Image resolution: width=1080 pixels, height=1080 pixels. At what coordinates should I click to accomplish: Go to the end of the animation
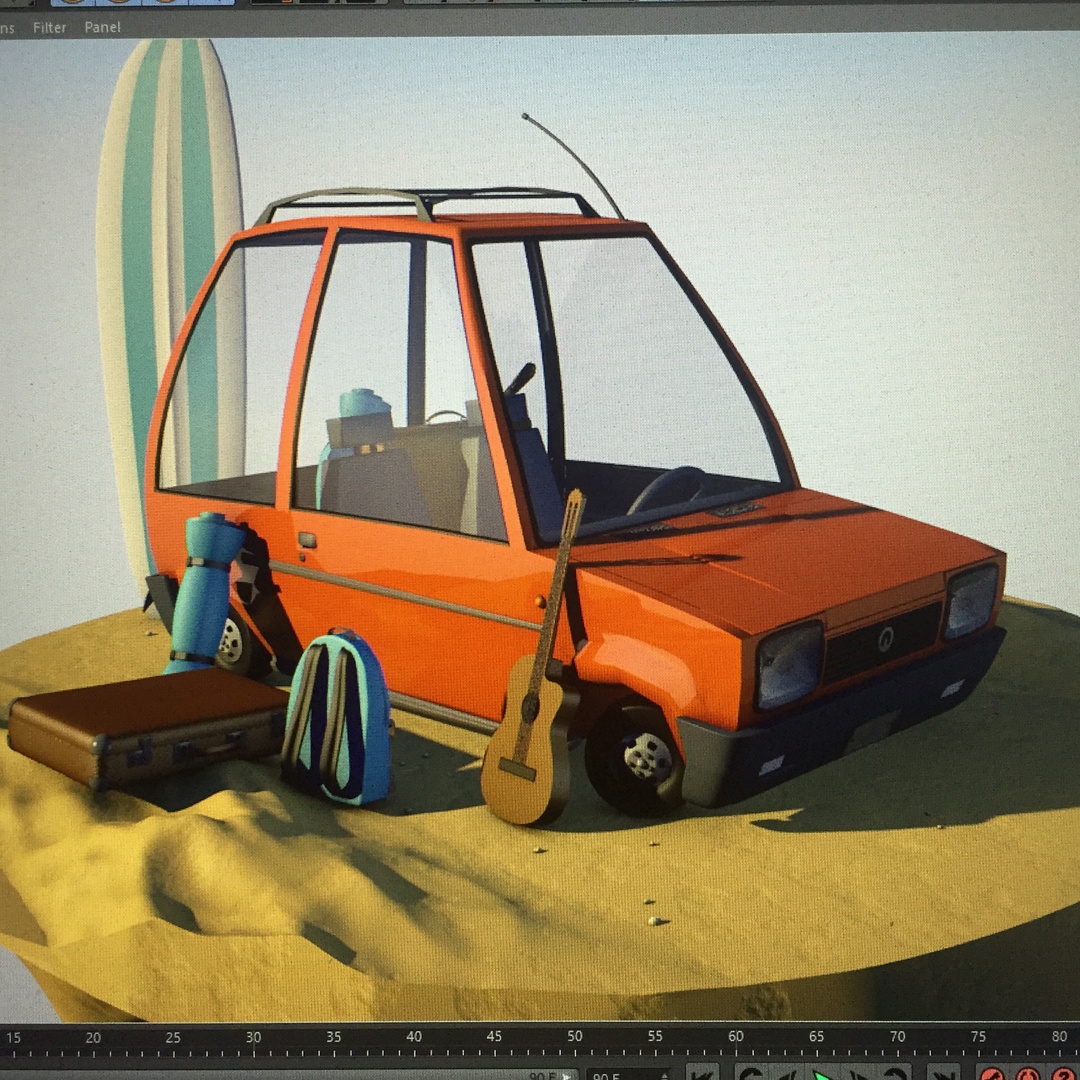pyautogui.click(x=943, y=1074)
